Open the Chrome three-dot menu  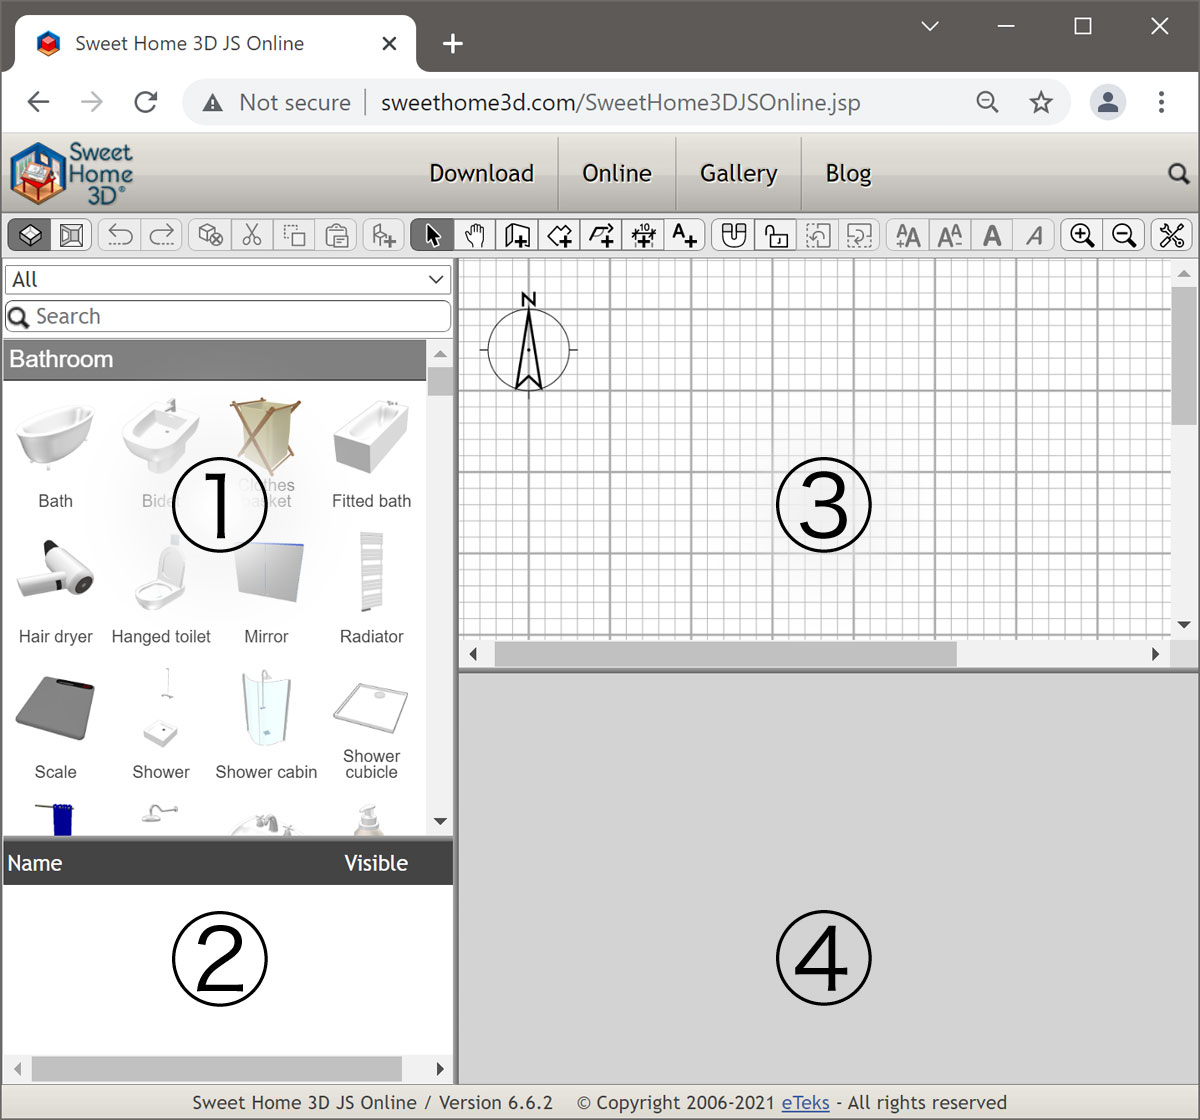point(1161,102)
